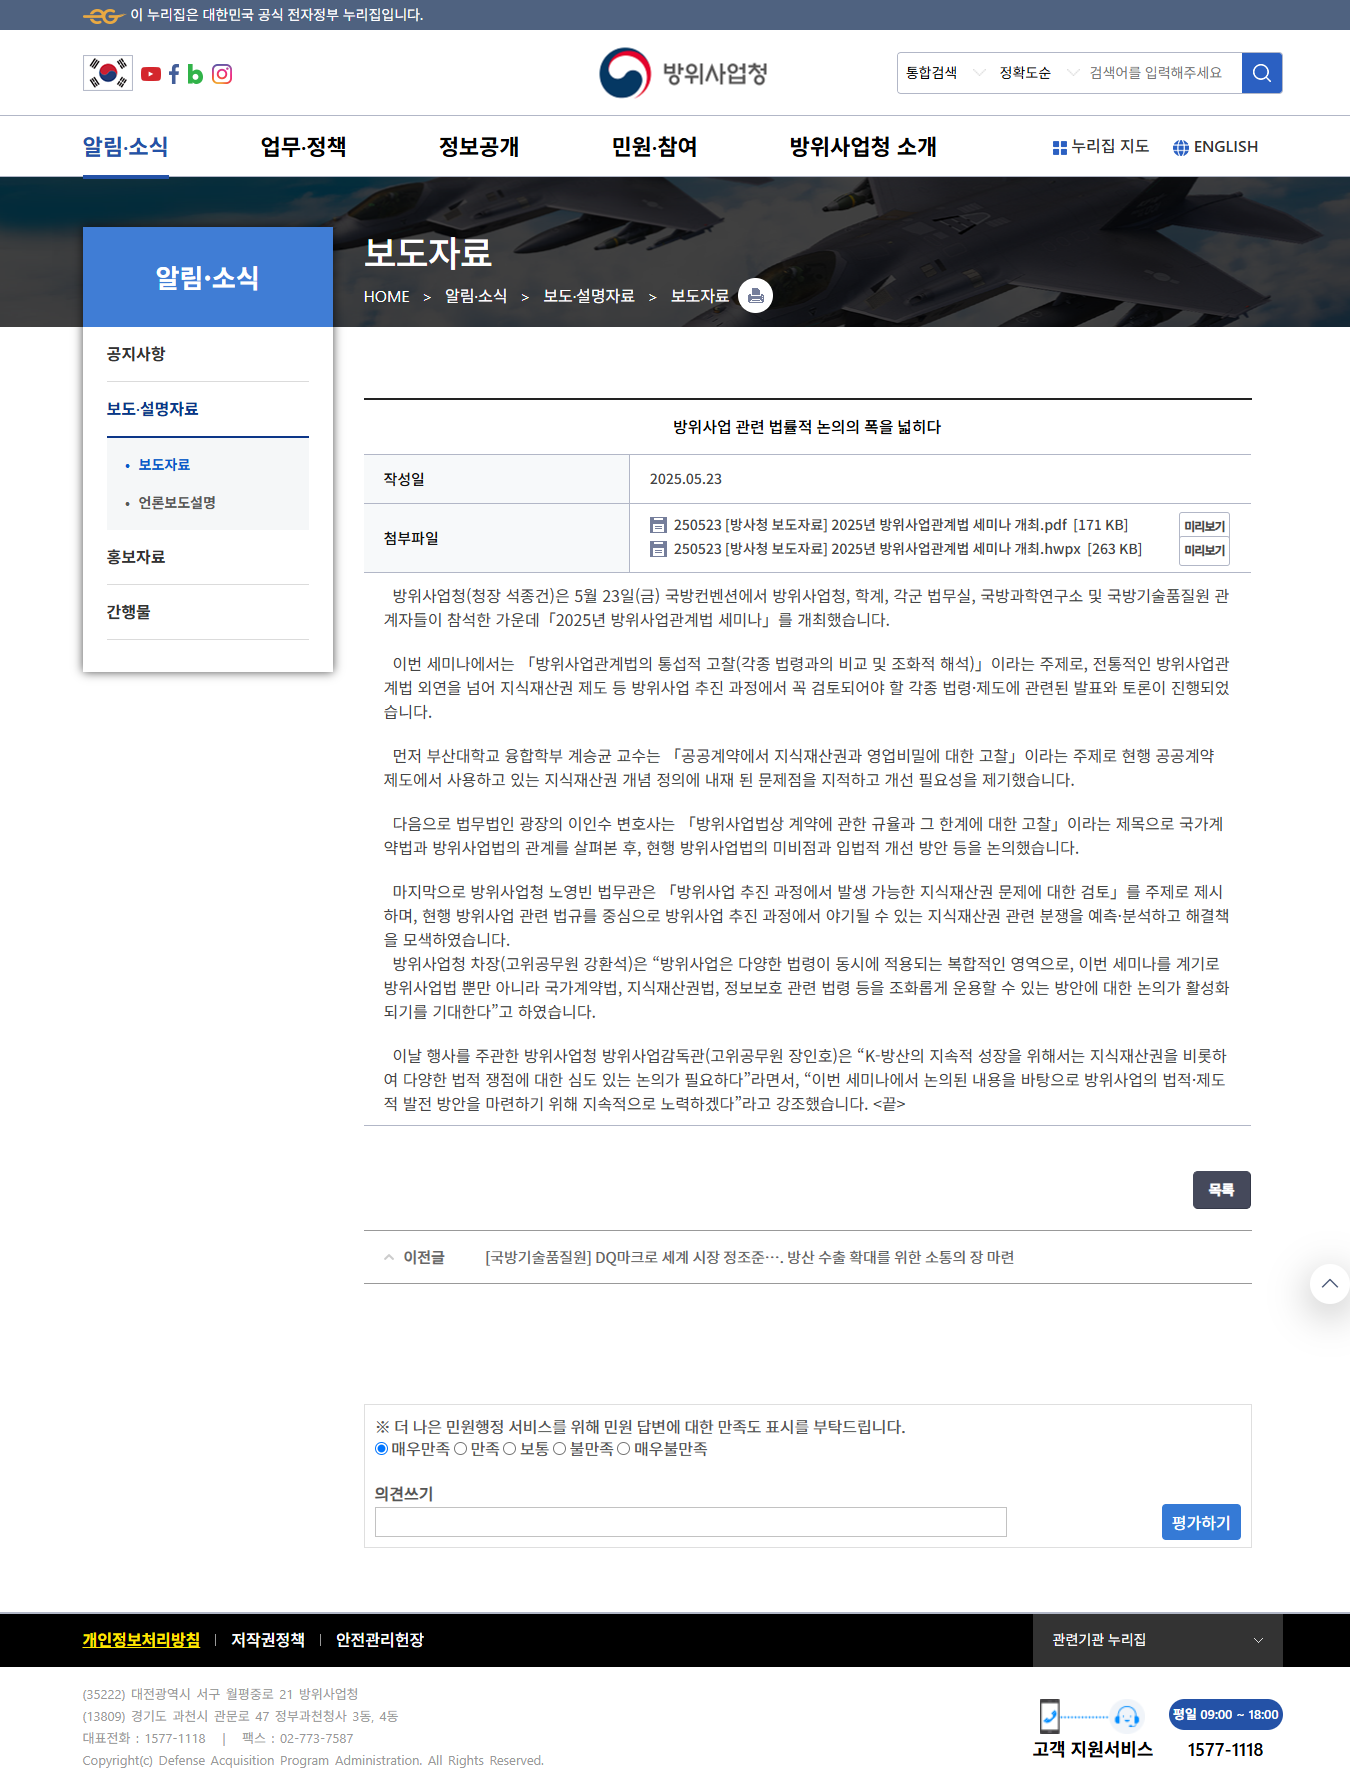Select 매우만족 satisfaction option
The height and width of the screenshot is (1787, 1350).
point(381,1449)
